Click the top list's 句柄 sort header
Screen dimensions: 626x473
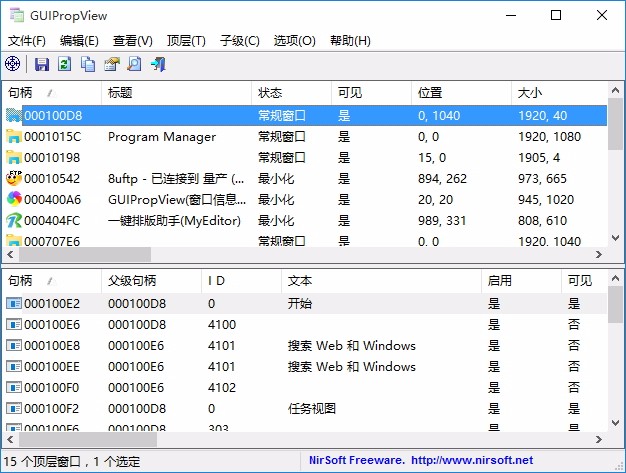(52, 93)
